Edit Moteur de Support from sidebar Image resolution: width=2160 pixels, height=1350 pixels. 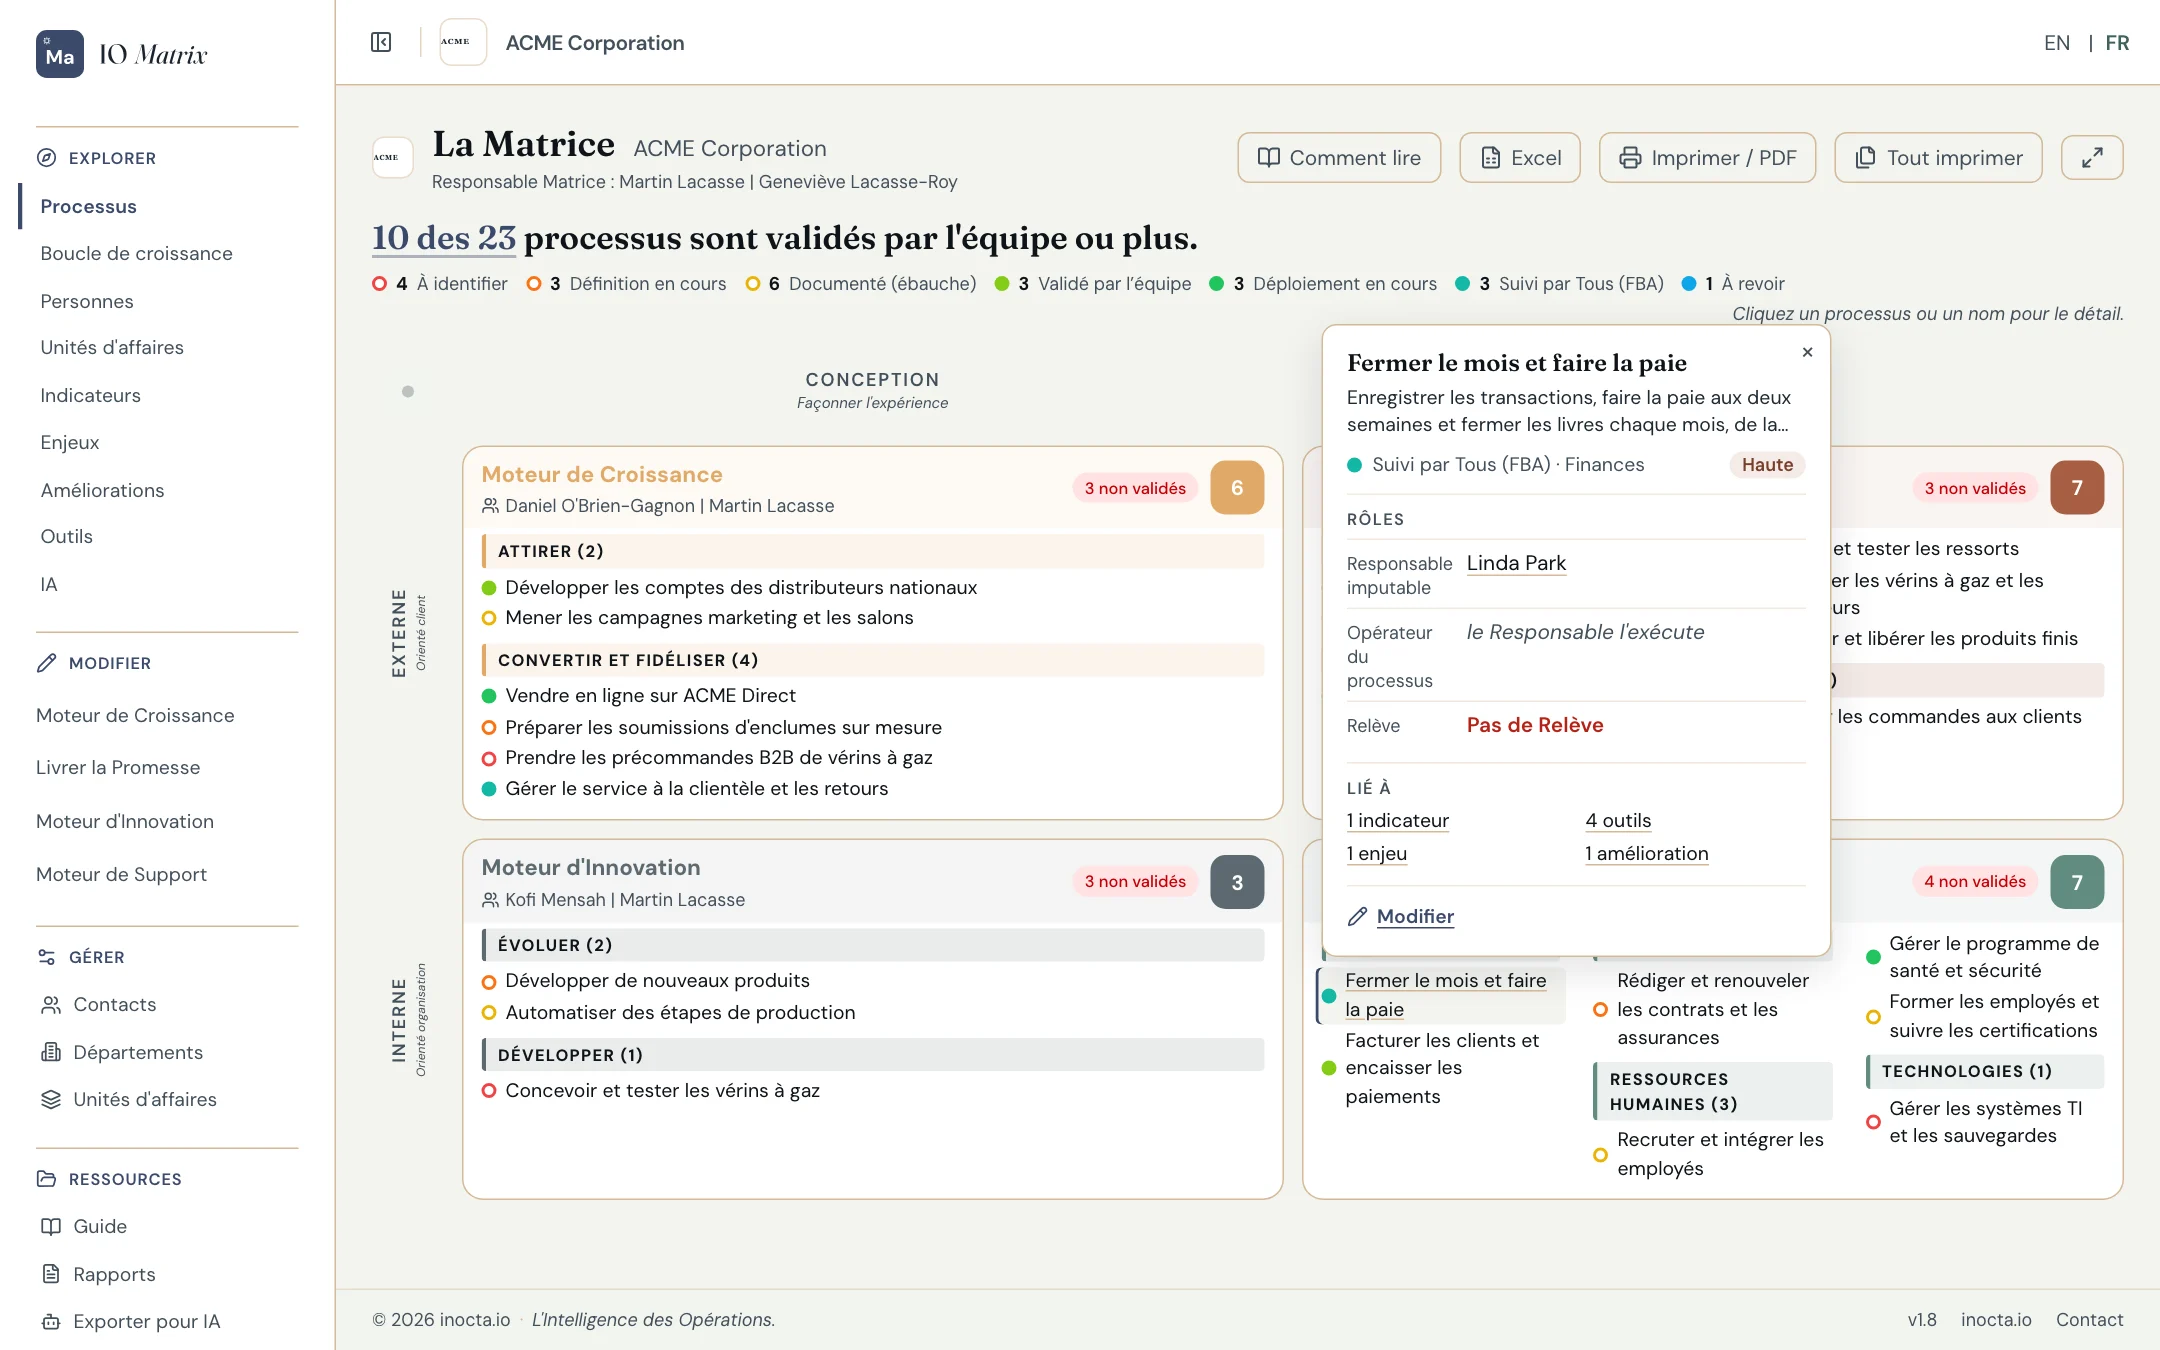pos(121,874)
